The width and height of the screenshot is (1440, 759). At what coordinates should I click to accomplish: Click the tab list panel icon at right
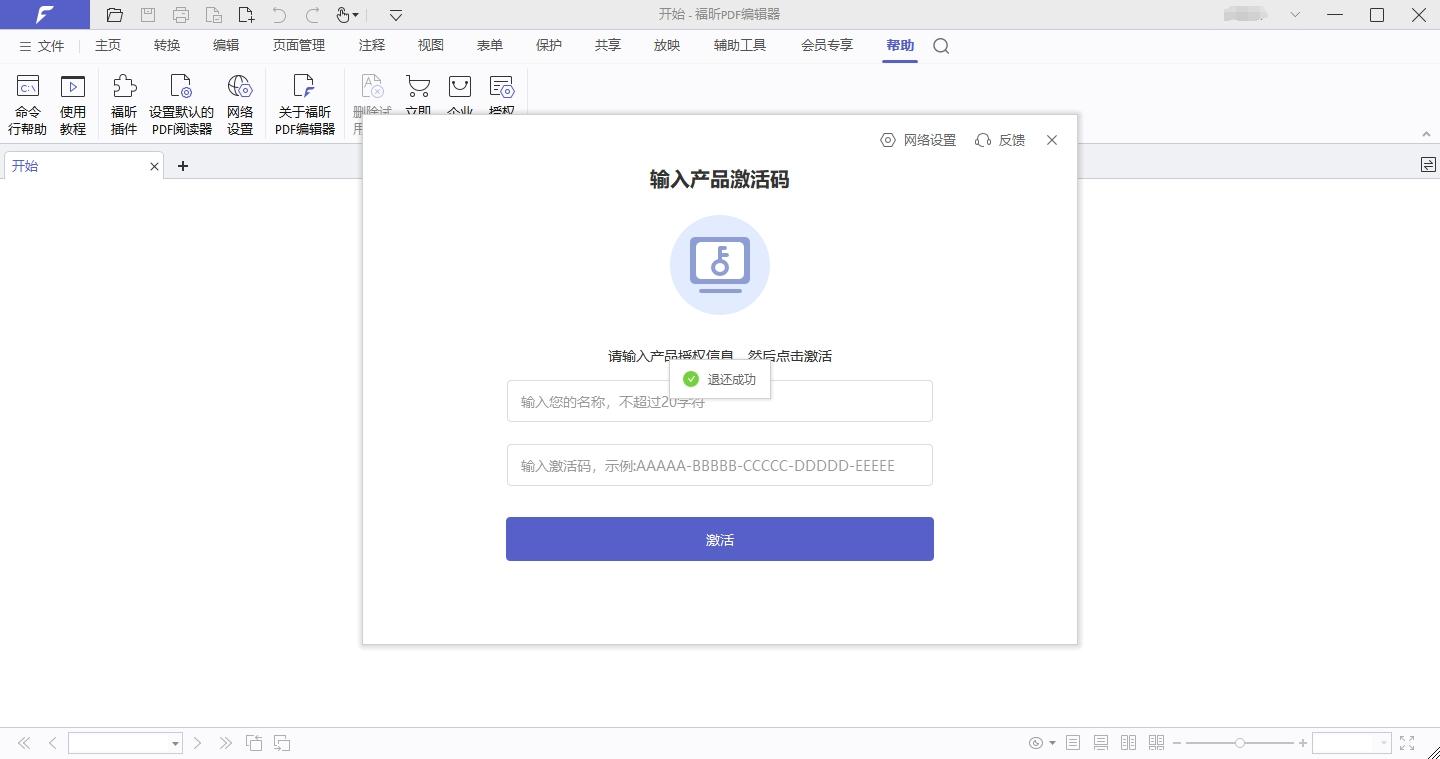point(1428,165)
